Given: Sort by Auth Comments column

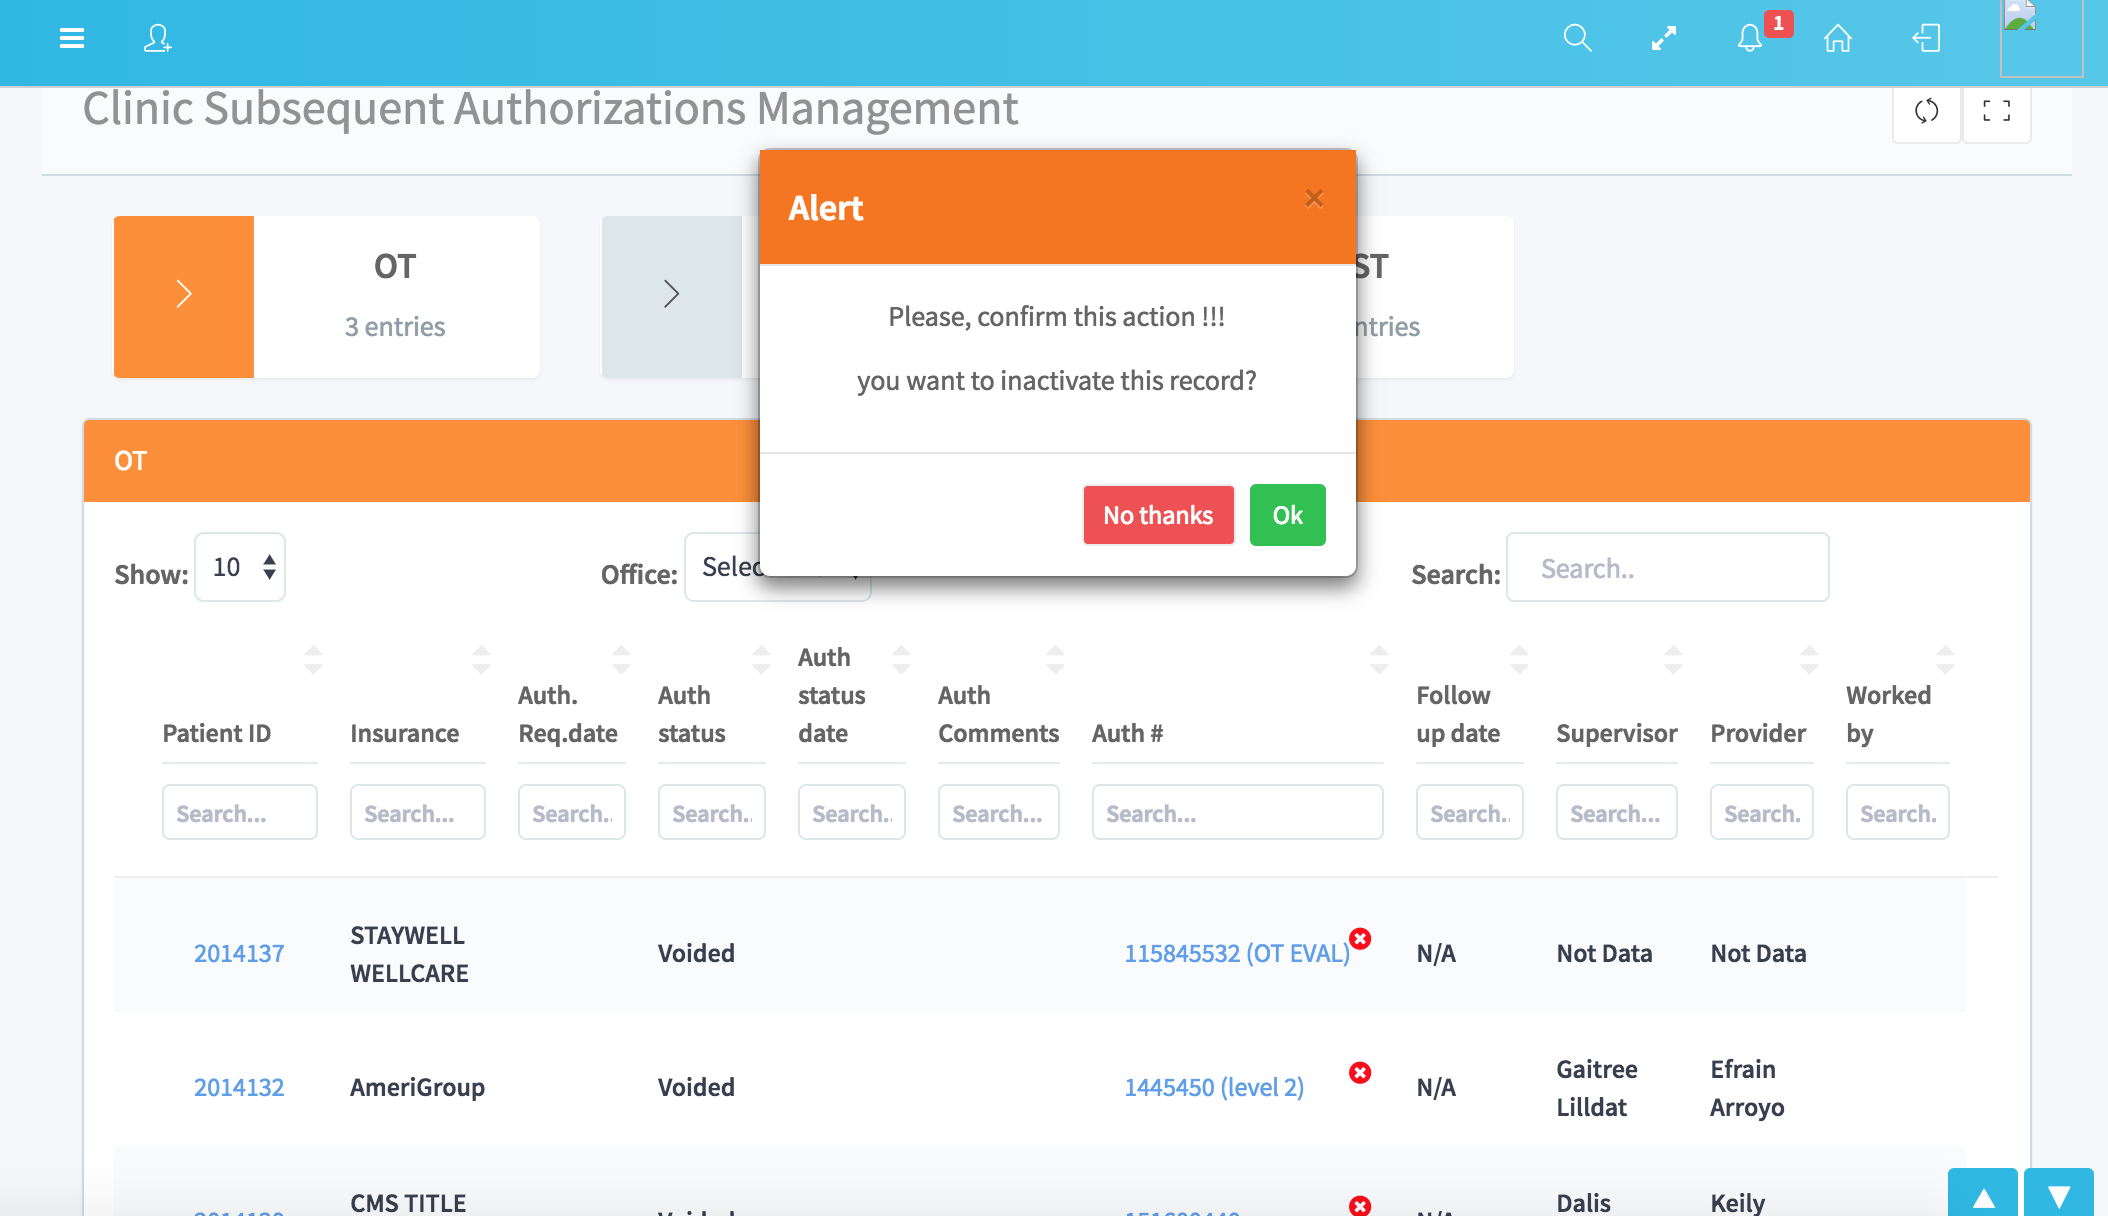Looking at the screenshot, I should [x=1055, y=659].
